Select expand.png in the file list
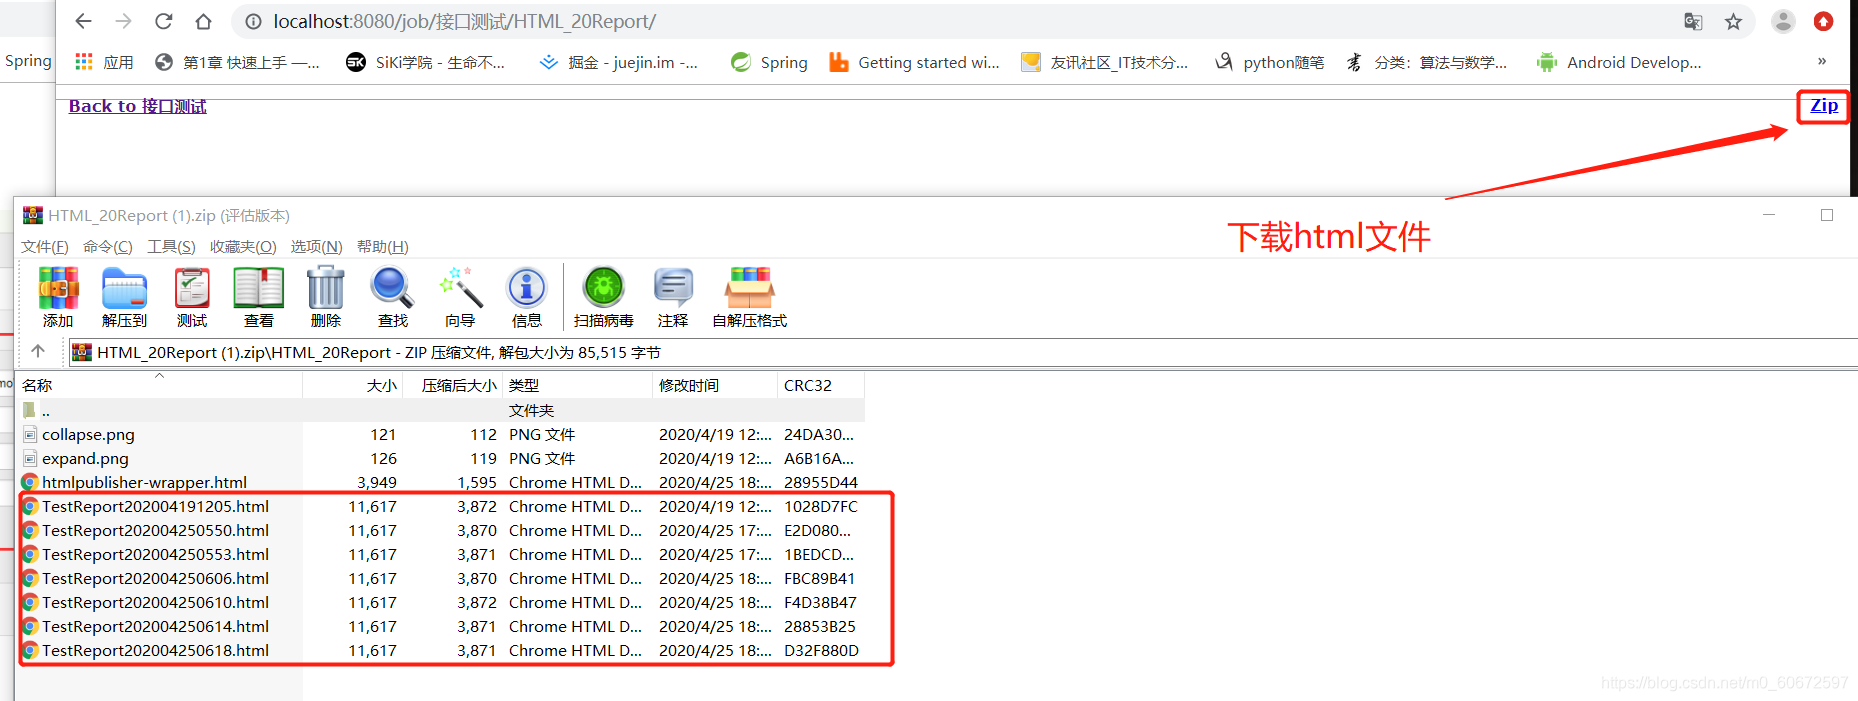 coord(440,458)
